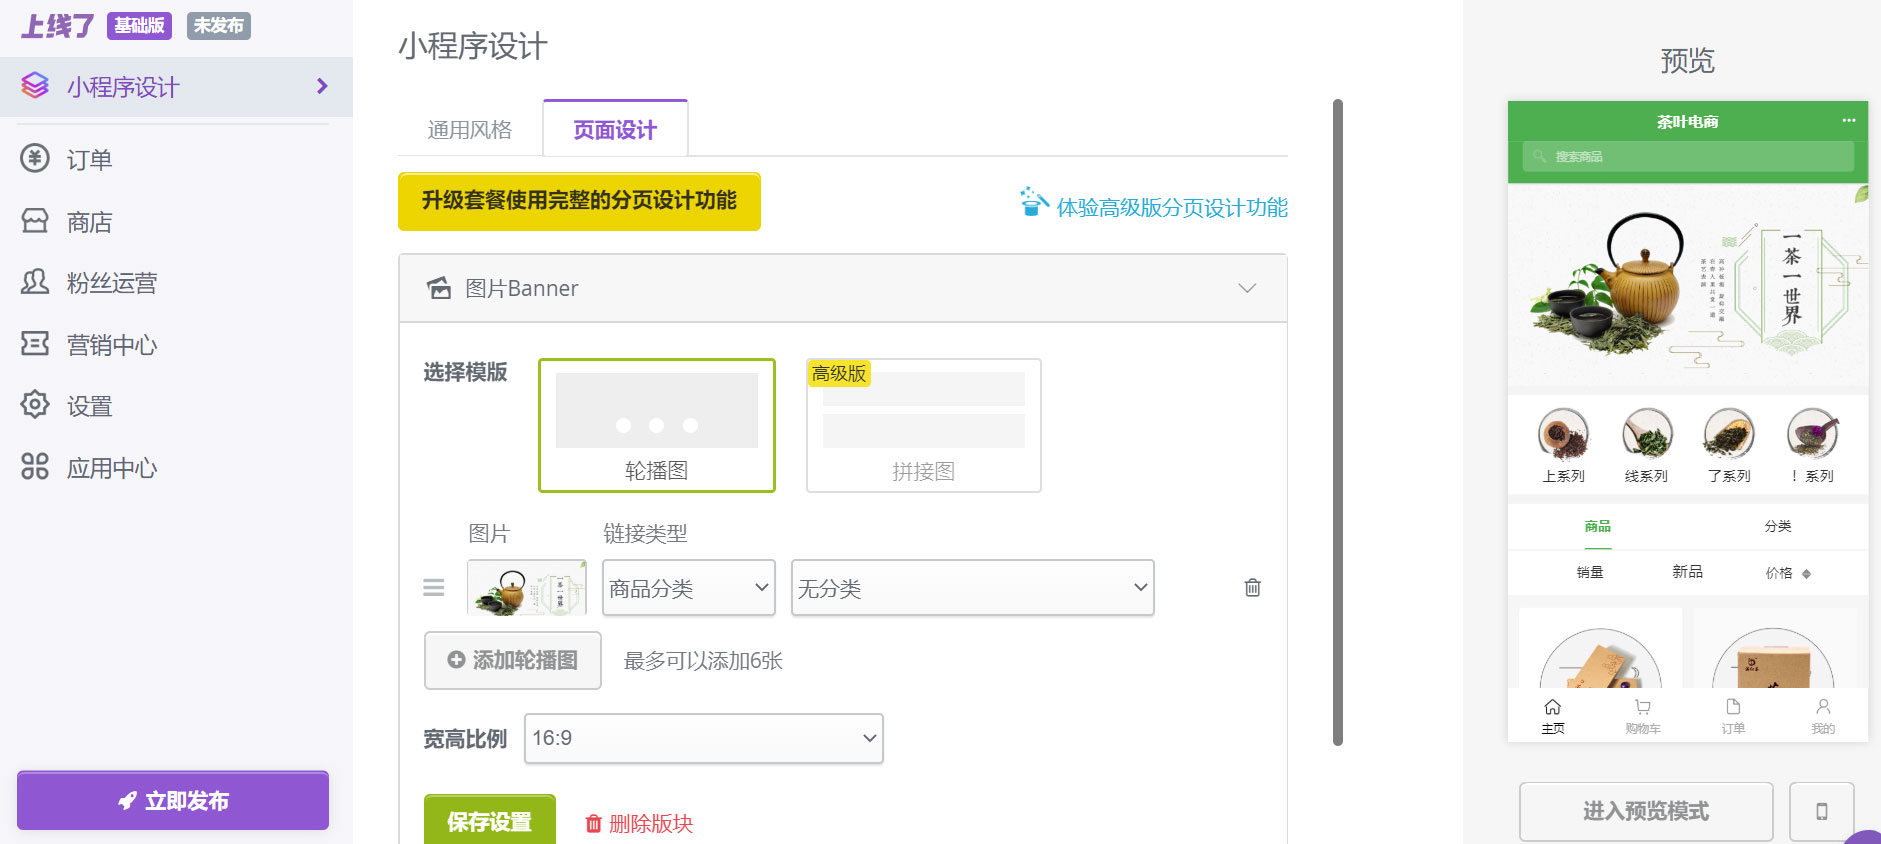Open the 16:9 aspect ratio dropdown
The image size is (1881, 844).
pos(704,738)
